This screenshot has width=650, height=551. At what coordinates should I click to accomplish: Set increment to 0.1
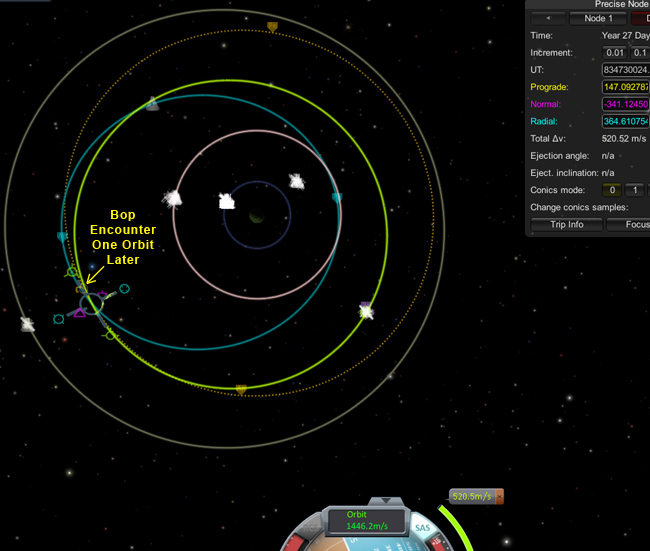coord(640,53)
